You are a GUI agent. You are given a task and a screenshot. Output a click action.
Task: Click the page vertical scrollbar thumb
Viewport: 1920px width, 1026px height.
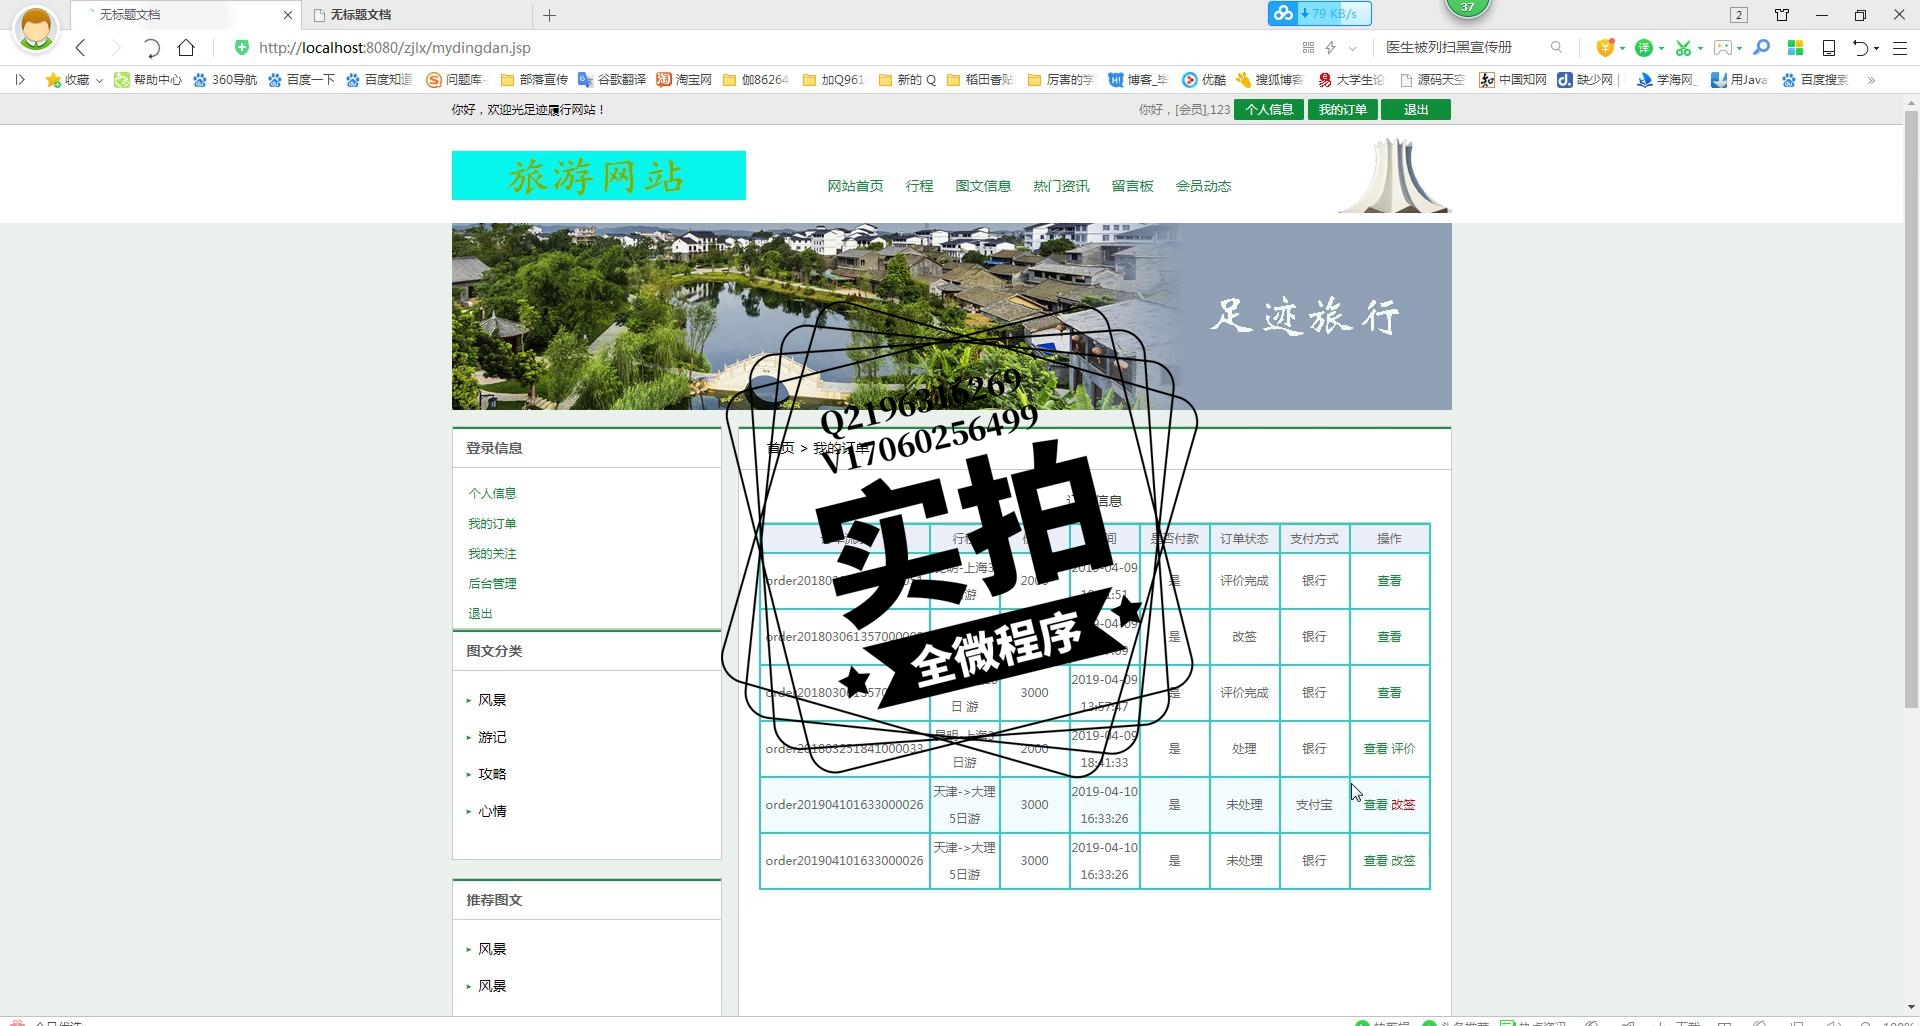pyautogui.click(x=1911, y=409)
